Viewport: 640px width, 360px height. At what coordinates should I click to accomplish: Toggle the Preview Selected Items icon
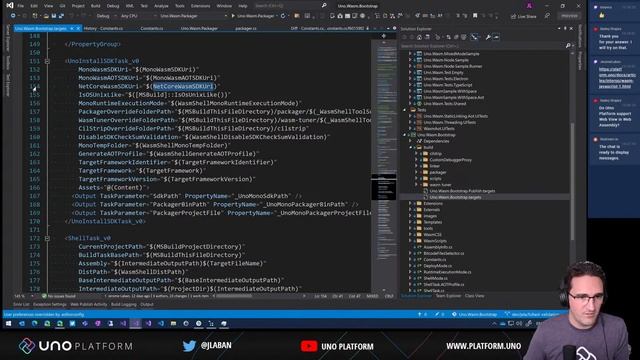496,37
